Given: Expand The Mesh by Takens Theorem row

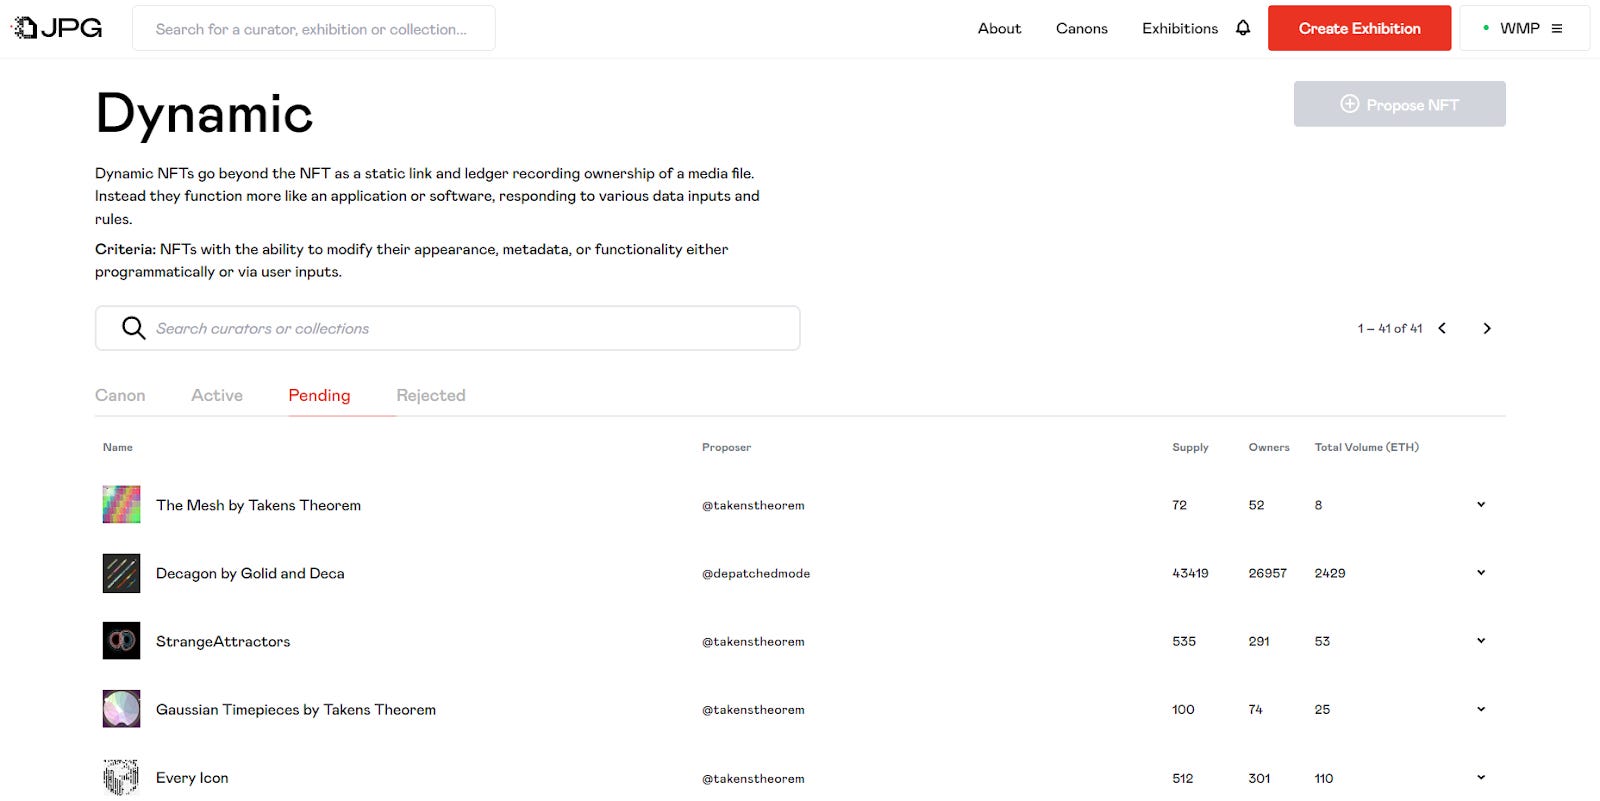Looking at the screenshot, I should coord(1481,505).
